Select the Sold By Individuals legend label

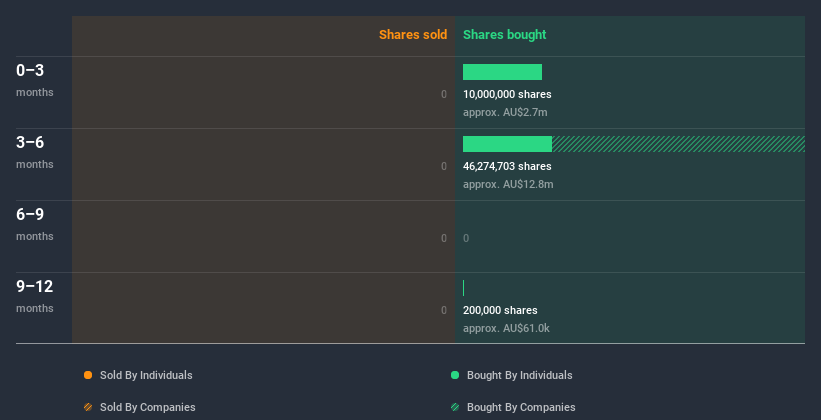146,375
